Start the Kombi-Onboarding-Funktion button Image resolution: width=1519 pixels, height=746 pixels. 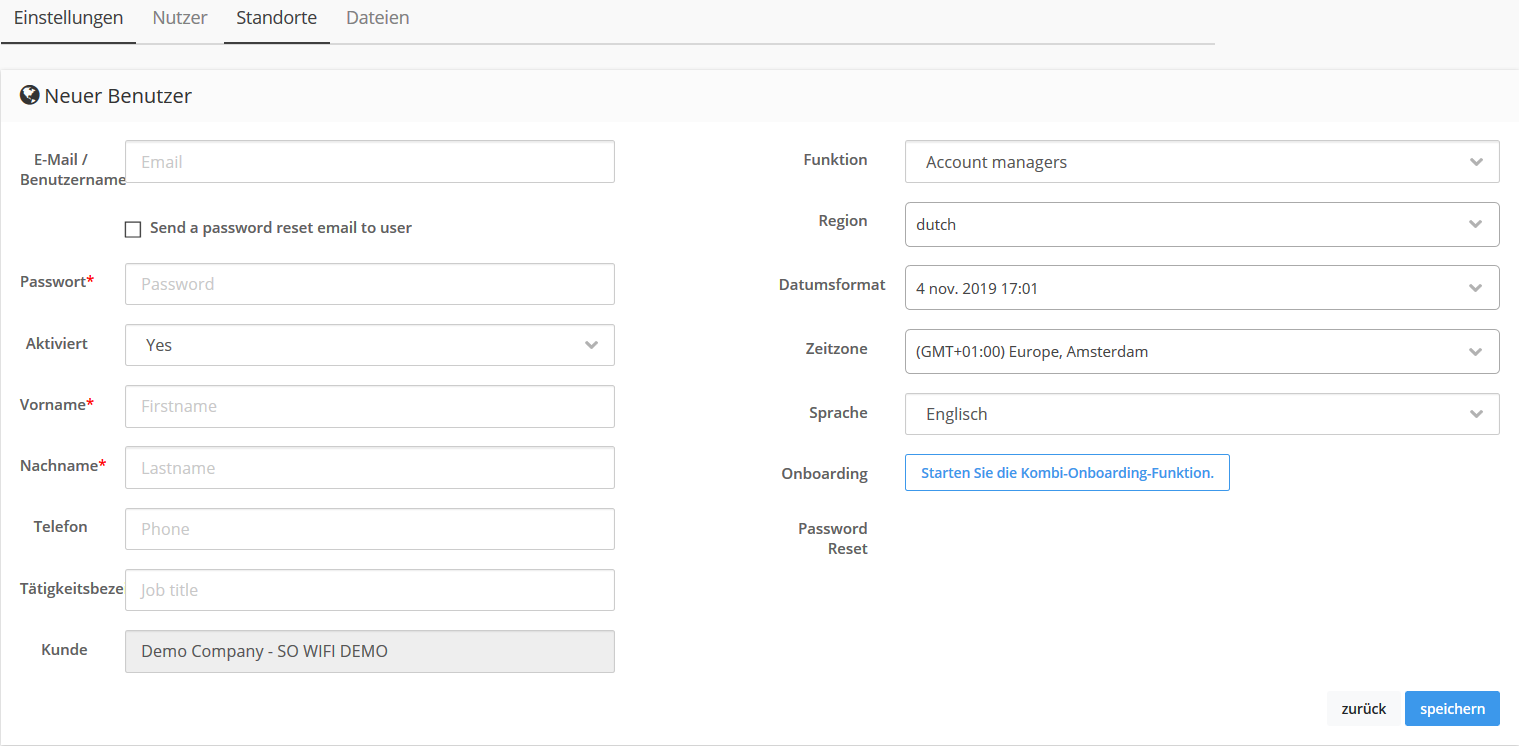[1067, 473]
